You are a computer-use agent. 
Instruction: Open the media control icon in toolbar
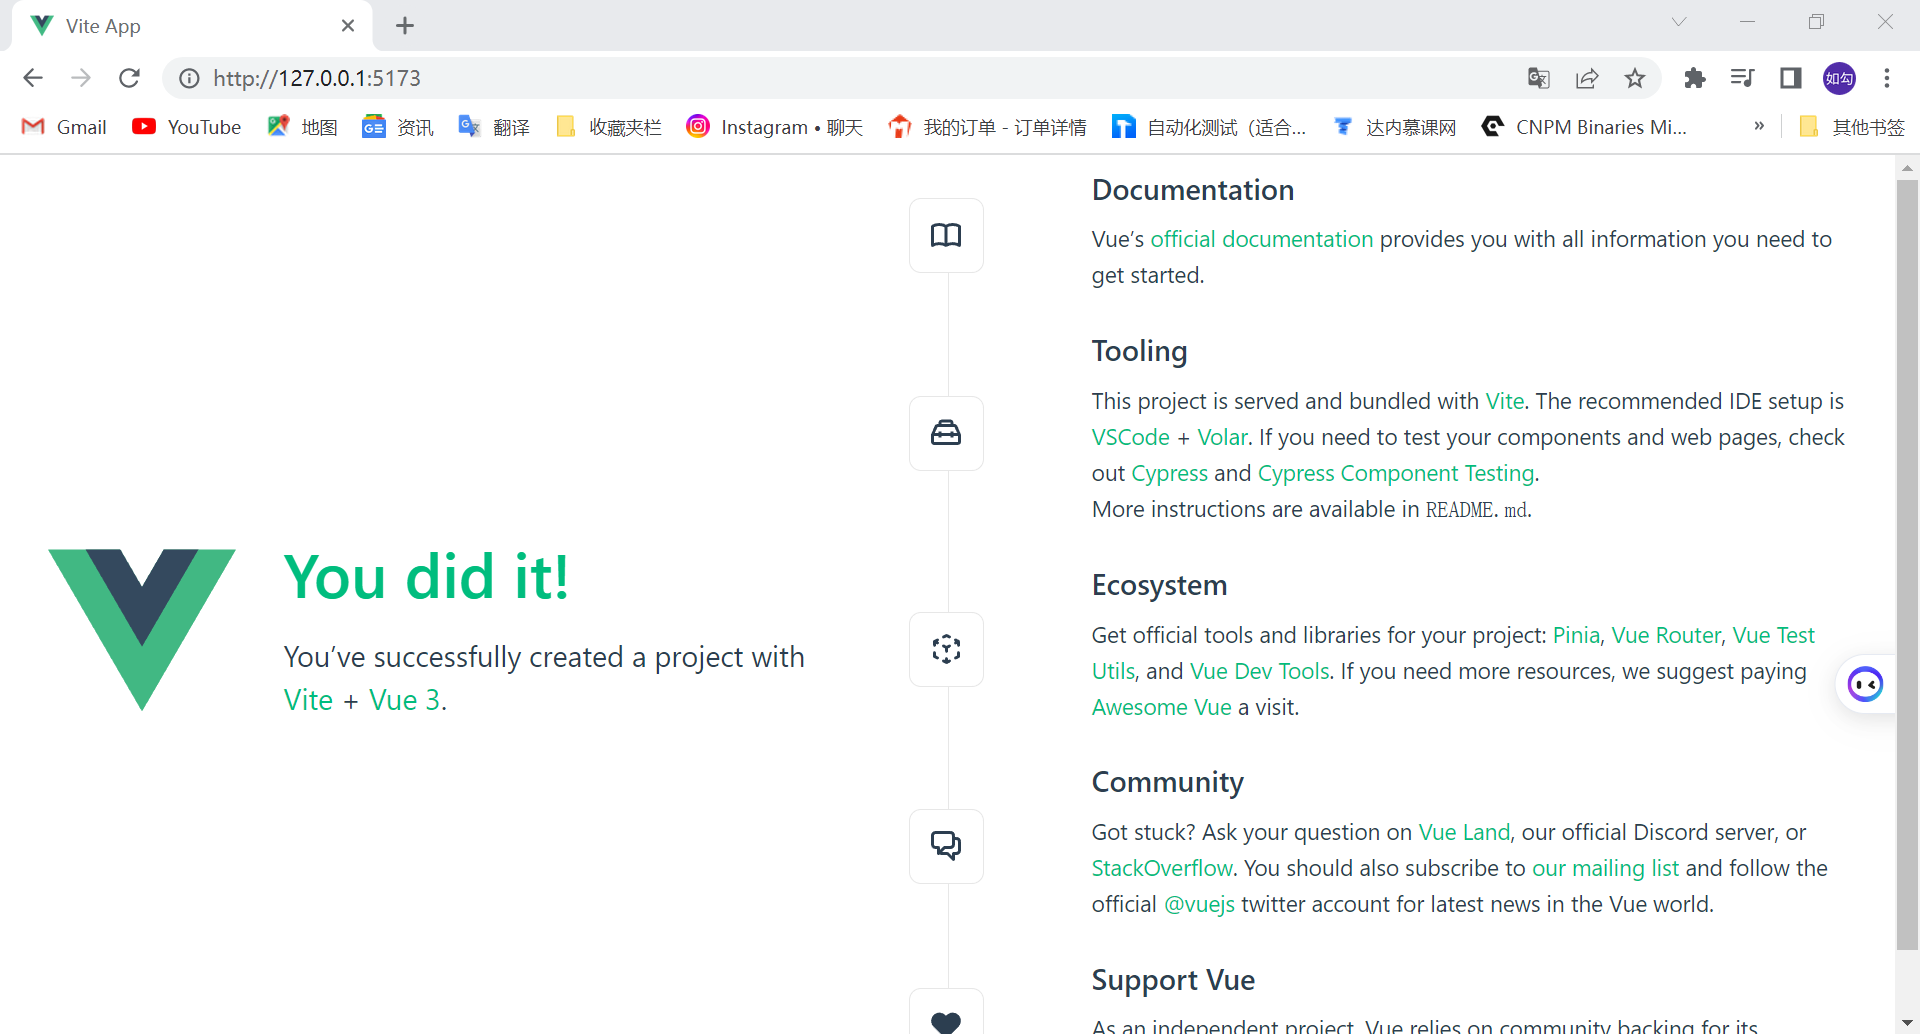[x=1743, y=78]
